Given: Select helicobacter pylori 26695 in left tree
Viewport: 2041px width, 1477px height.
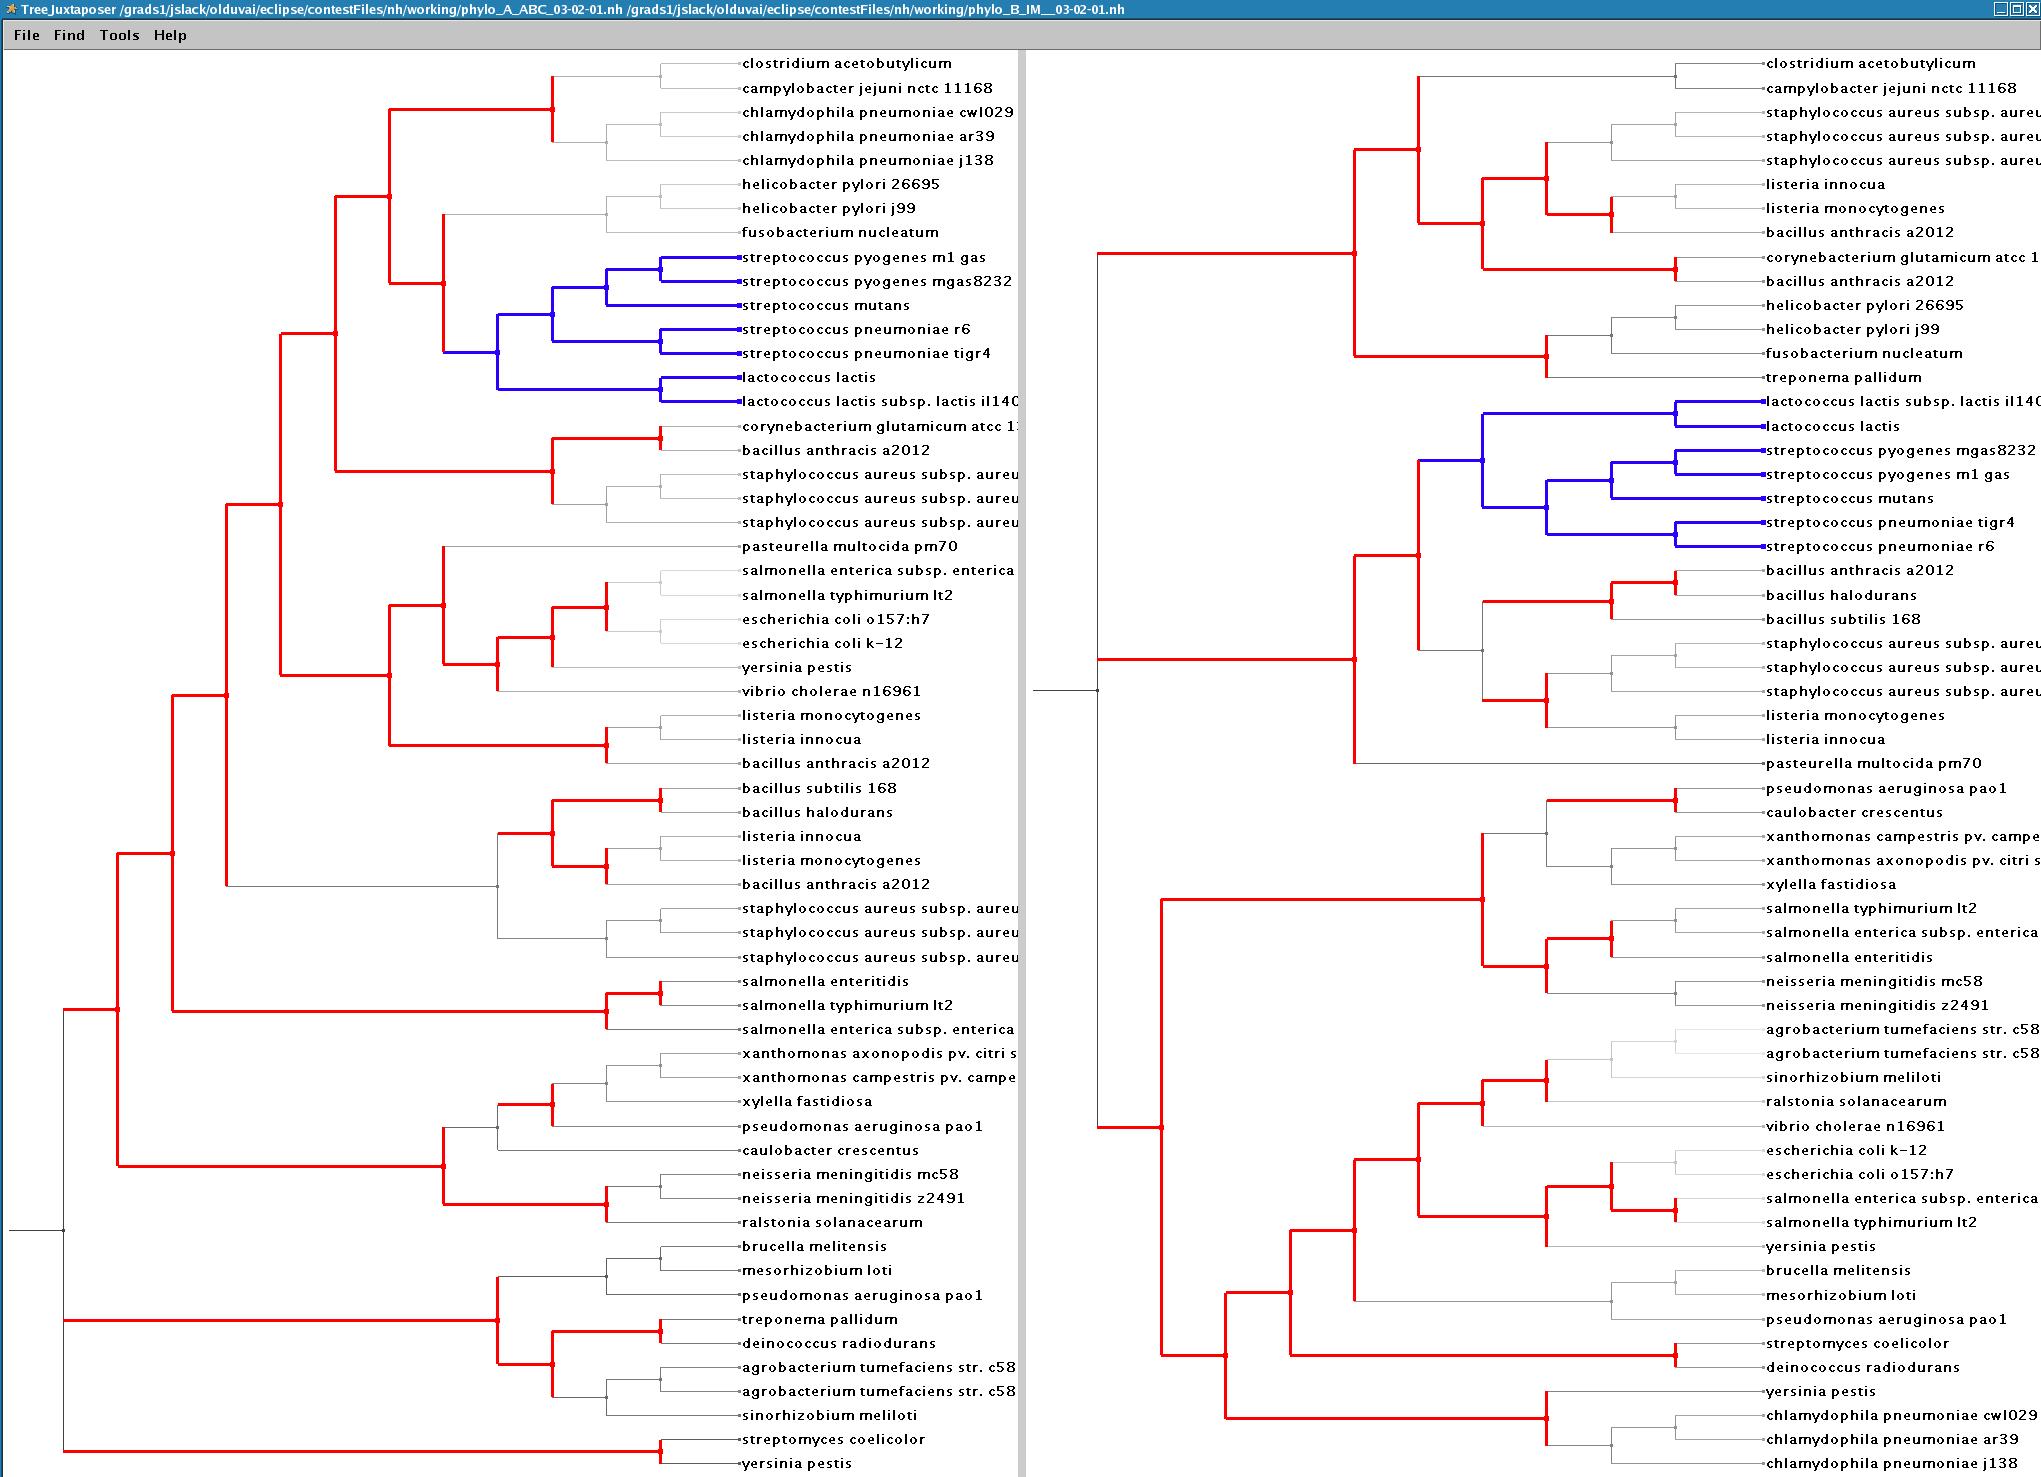Looking at the screenshot, I should click(x=841, y=184).
